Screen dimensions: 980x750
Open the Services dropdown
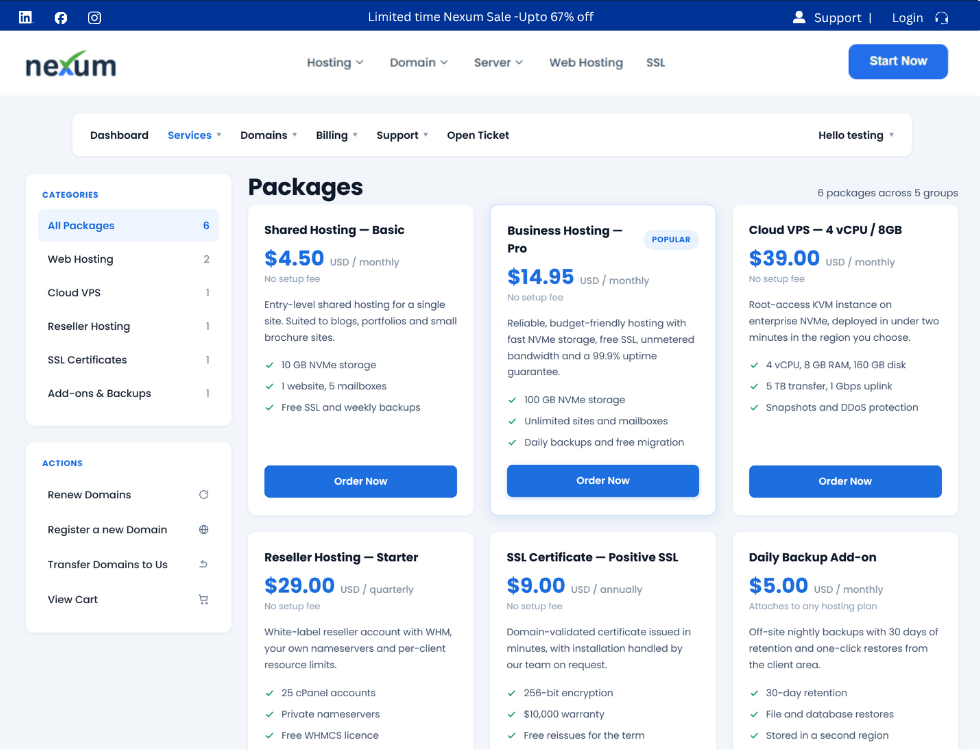194,135
